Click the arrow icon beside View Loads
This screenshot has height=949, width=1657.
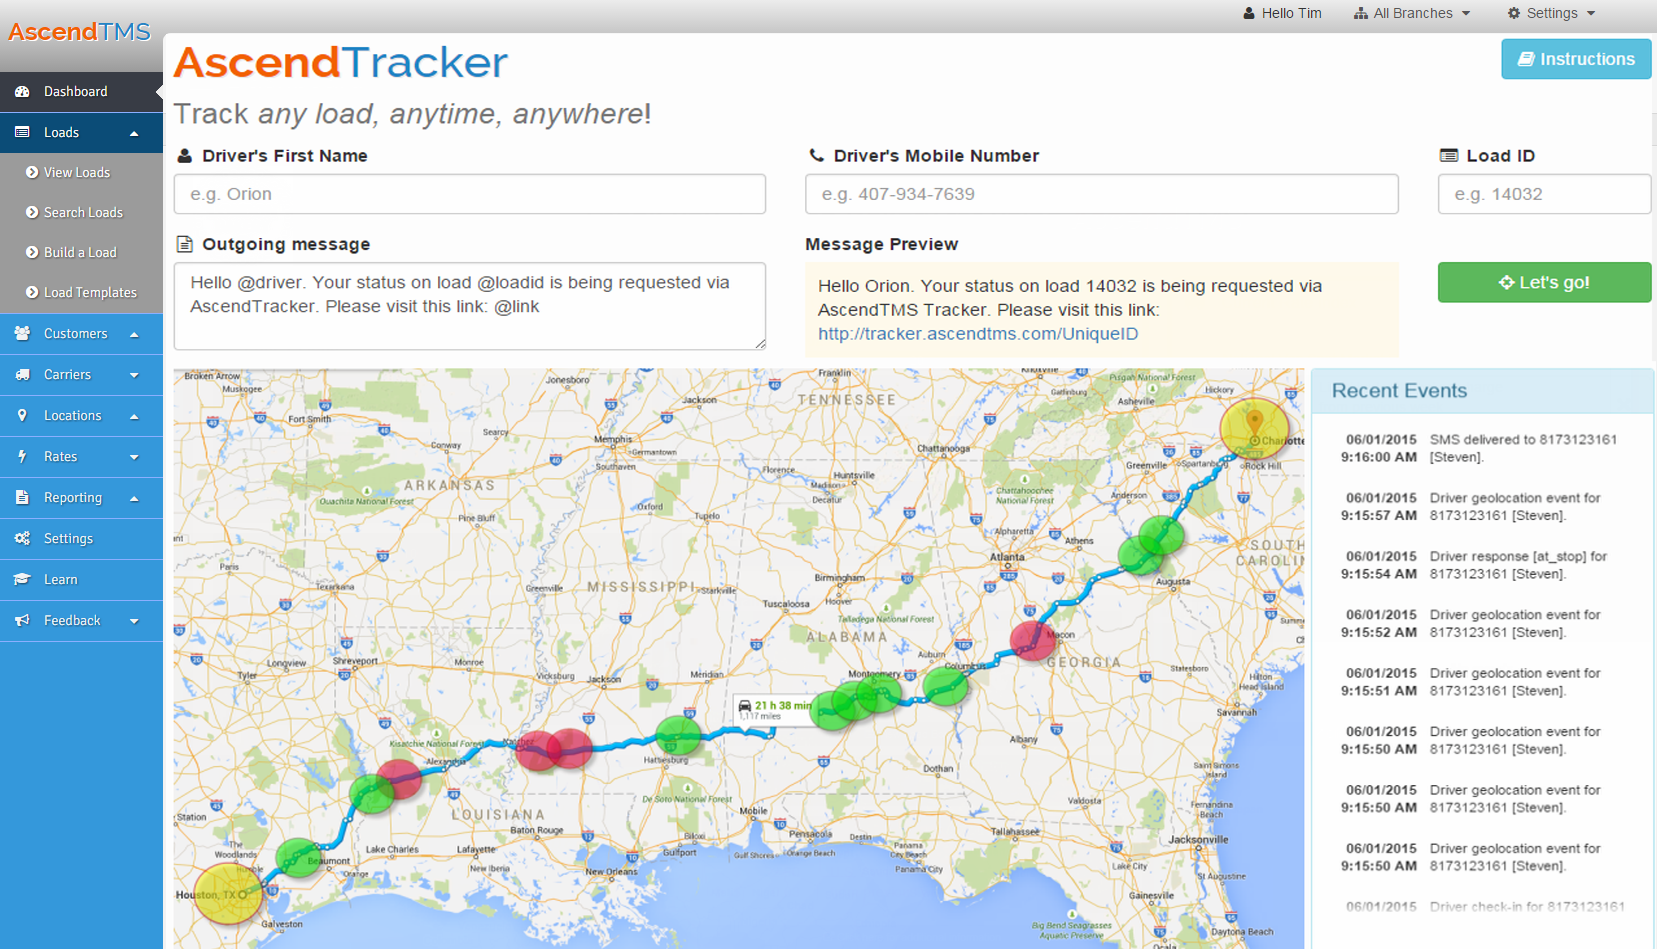(x=32, y=172)
